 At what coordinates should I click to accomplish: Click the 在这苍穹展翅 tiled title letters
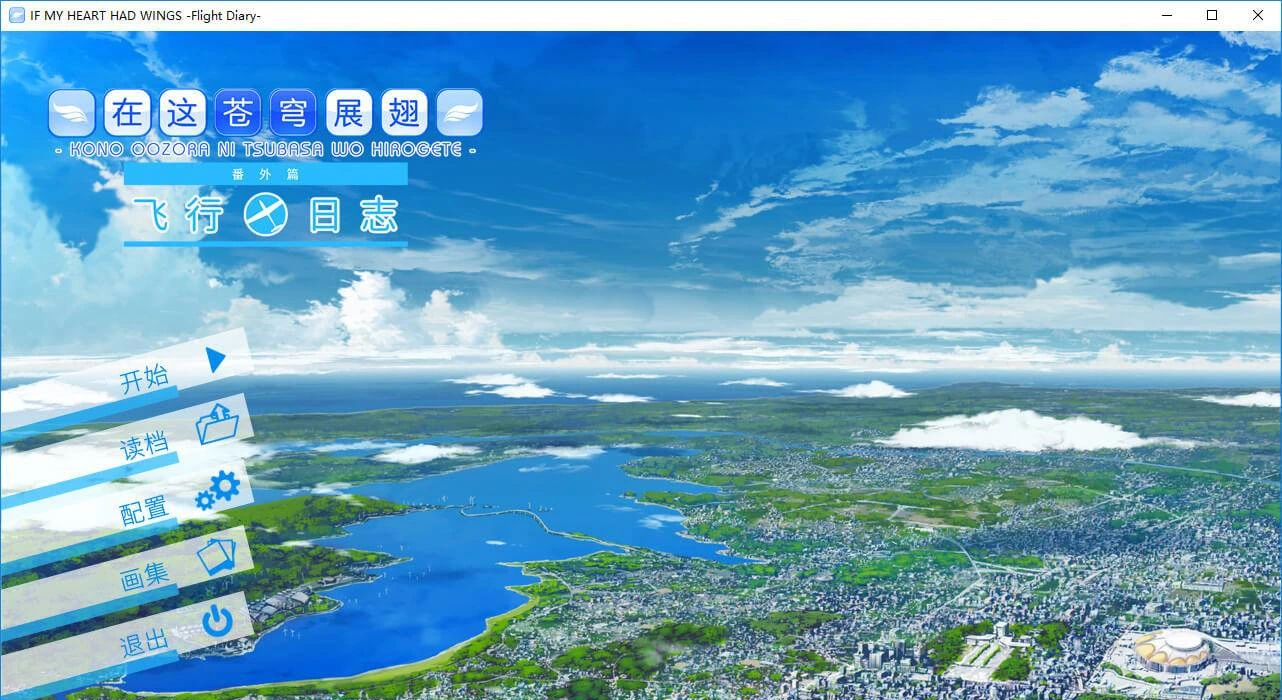pos(265,112)
